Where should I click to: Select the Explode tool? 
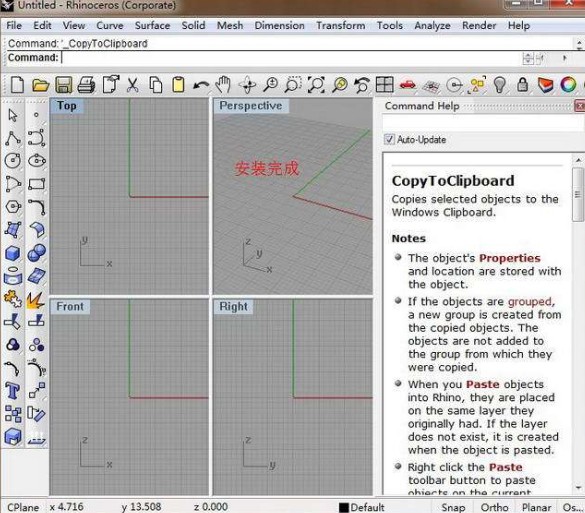point(36,300)
